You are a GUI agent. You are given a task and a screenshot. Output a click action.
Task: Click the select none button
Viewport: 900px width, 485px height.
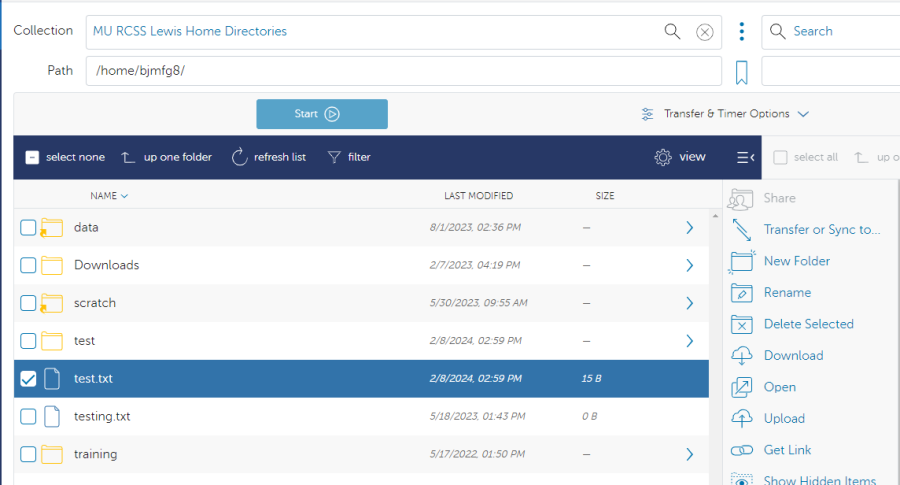coord(65,157)
